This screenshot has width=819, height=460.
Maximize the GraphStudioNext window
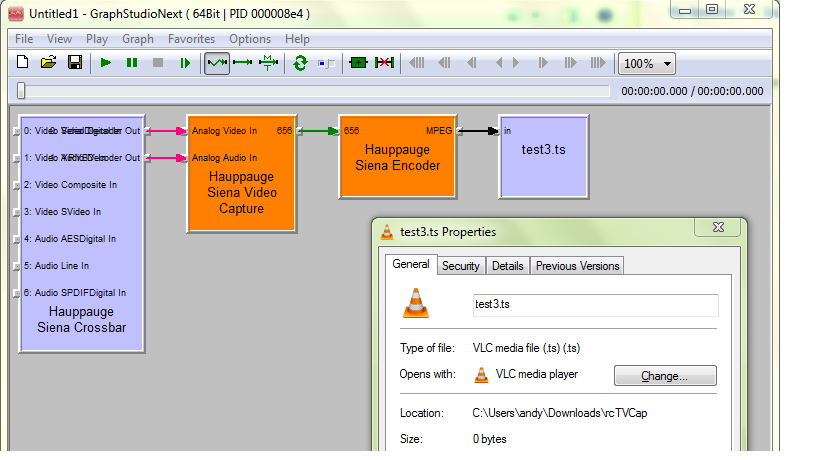pyautogui.click(x=711, y=9)
